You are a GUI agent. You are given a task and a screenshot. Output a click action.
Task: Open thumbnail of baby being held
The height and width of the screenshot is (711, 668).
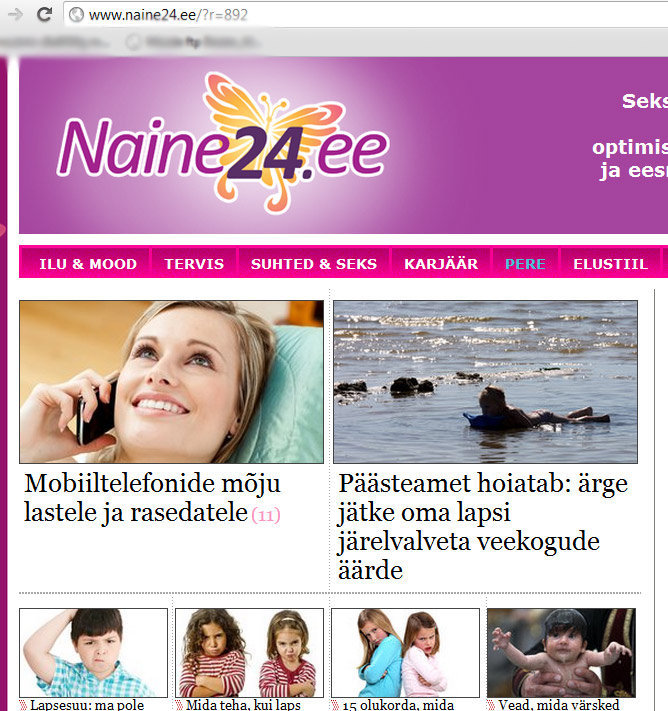click(x=561, y=653)
